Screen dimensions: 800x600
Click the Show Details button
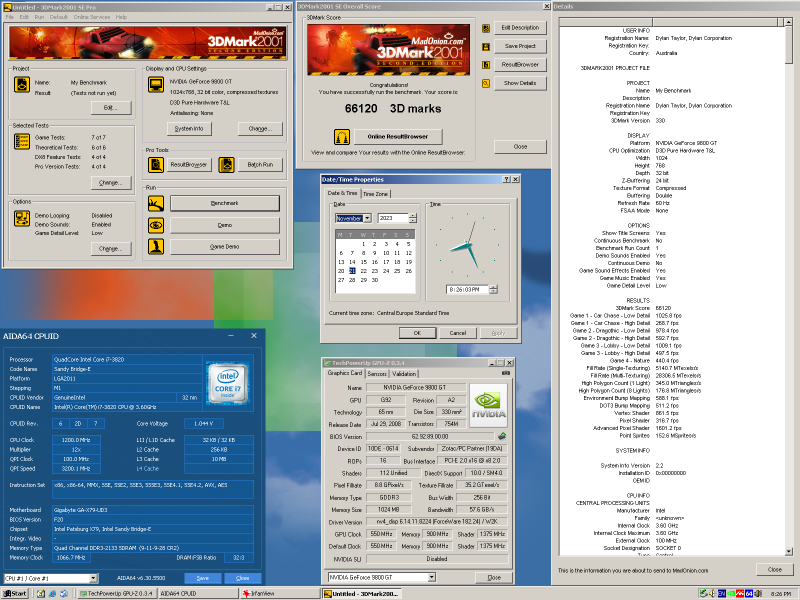coord(520,83)
